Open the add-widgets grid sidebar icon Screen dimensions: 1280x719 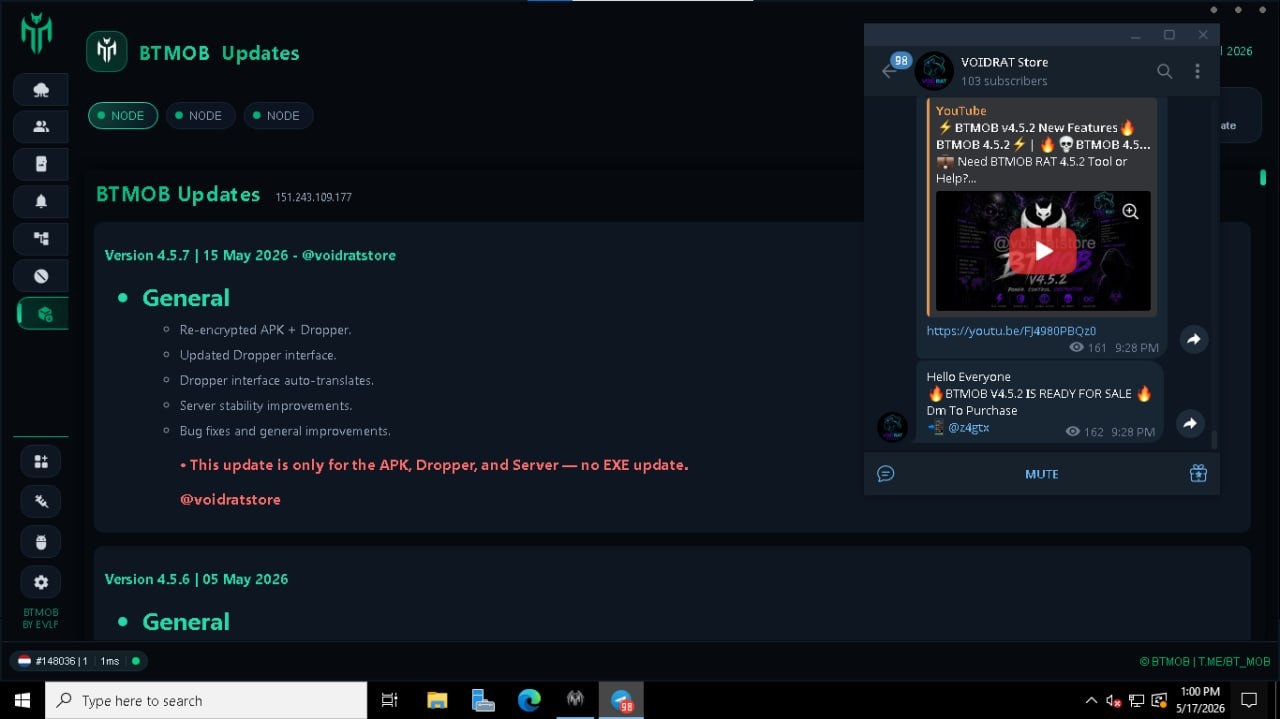41,461
